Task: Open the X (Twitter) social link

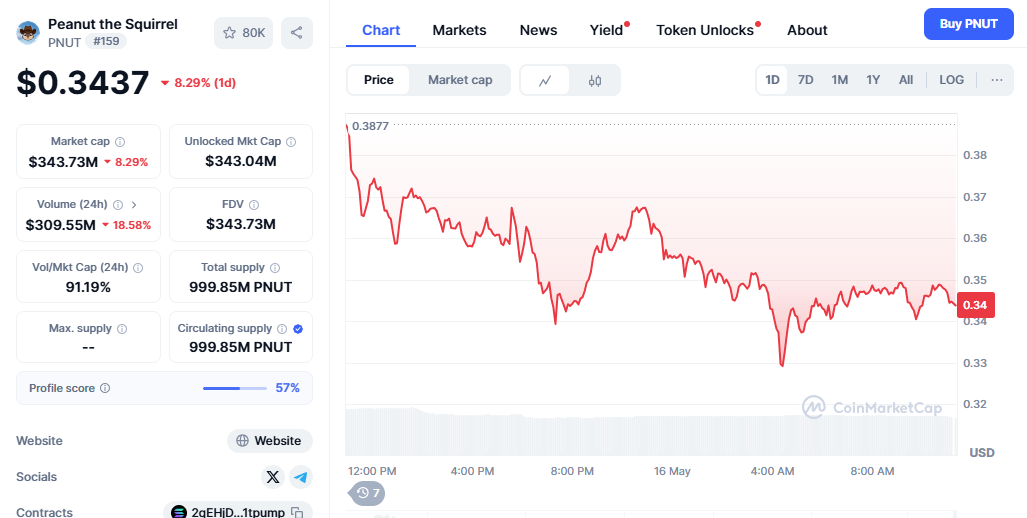Action: 272,477
